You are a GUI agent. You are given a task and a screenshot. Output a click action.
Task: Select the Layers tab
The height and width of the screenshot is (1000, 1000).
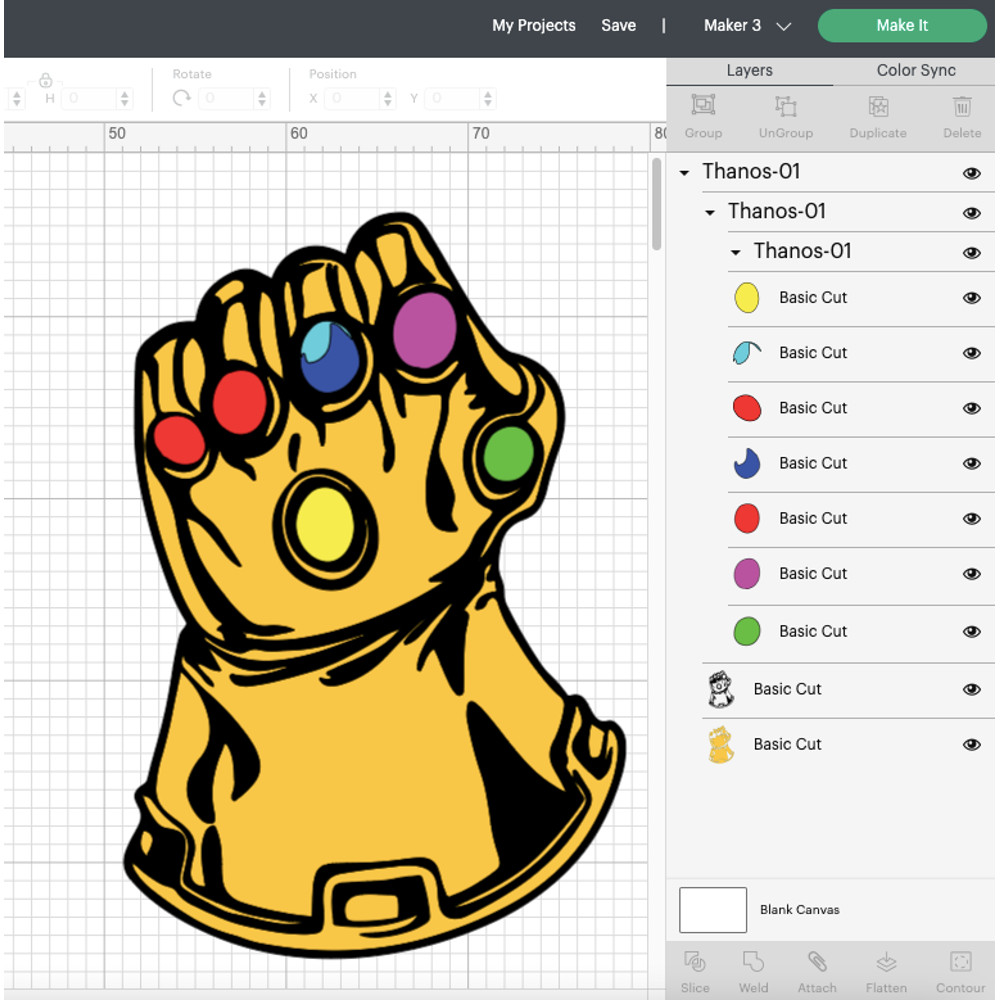coord(749,70)
